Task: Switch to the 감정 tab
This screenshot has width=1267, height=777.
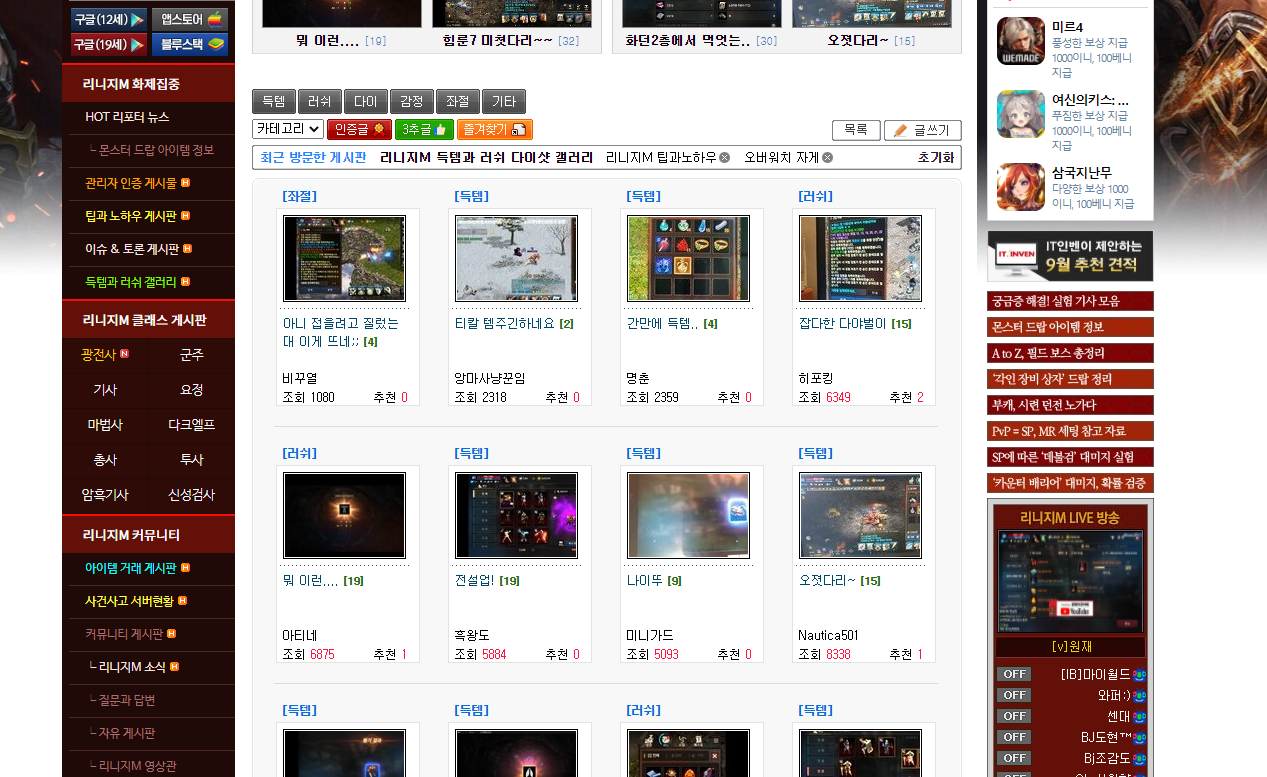Action: (412, 101)
